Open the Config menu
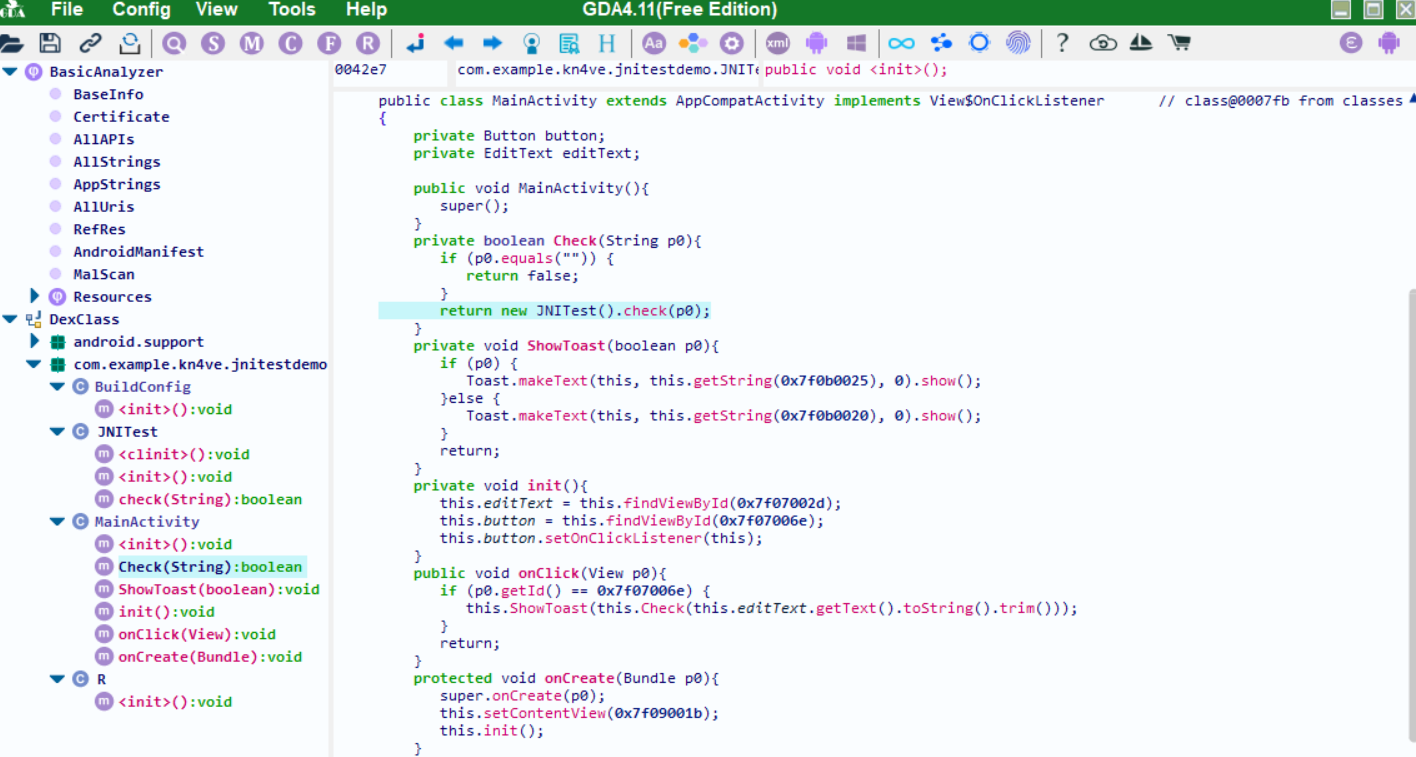Screen dimensions: 1416x757 [x=141, y=10]
